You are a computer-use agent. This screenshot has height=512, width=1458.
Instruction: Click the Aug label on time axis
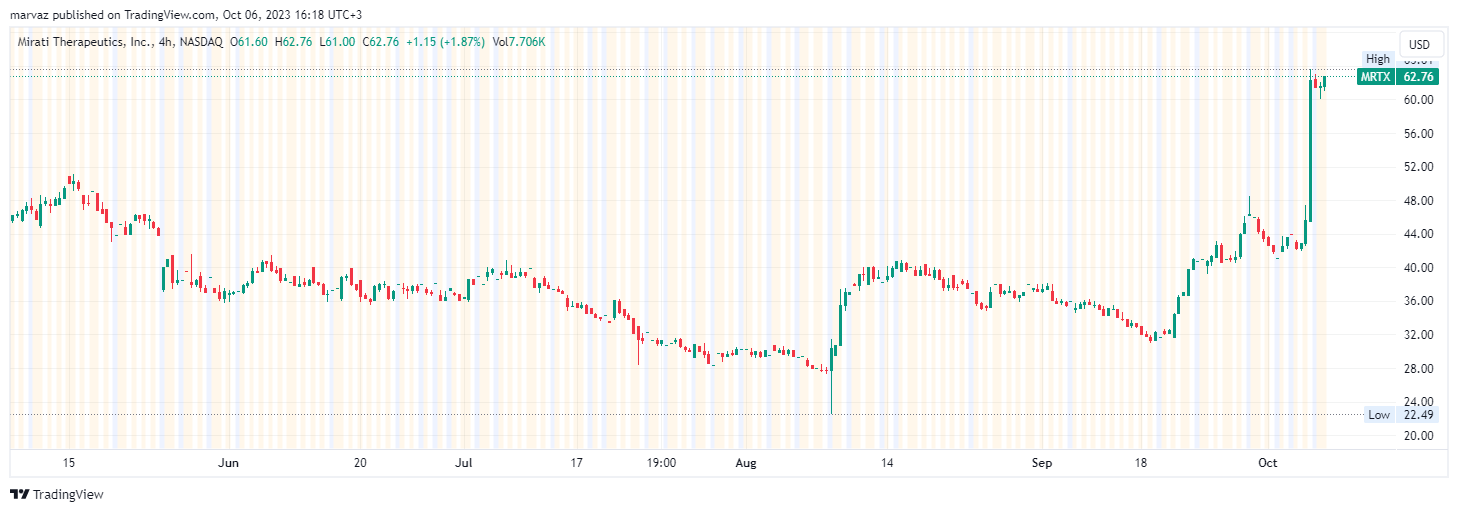click(x=745, y=463)
